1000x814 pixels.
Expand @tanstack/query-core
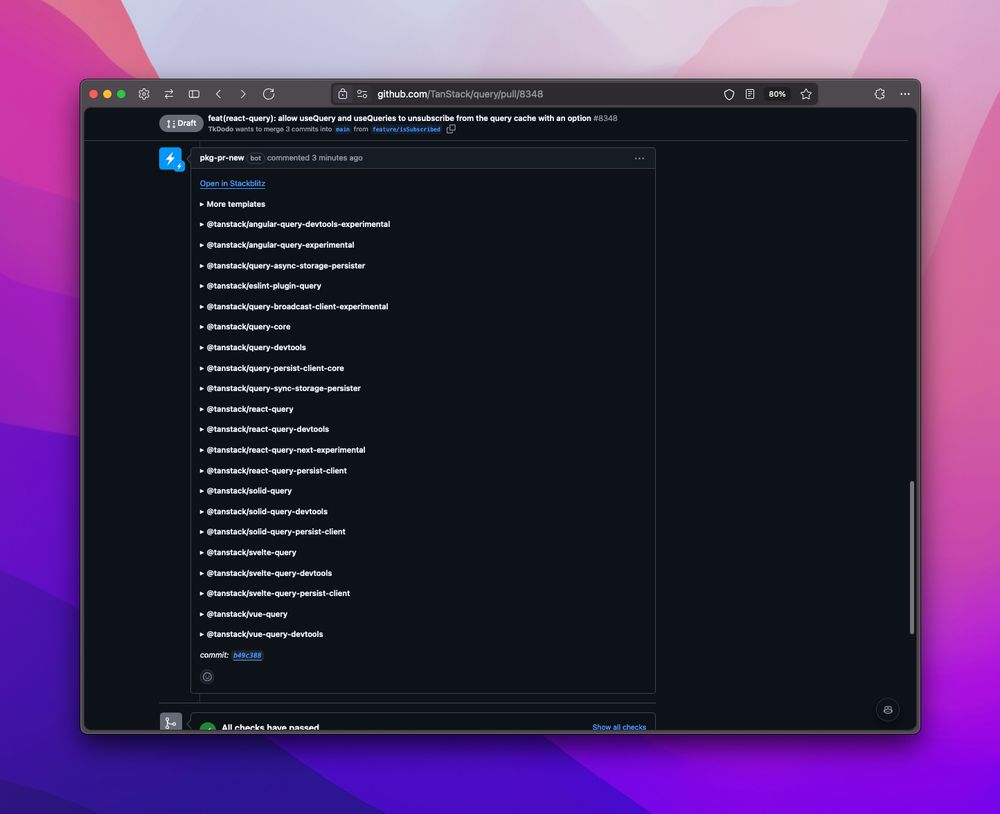click(245, 327)
